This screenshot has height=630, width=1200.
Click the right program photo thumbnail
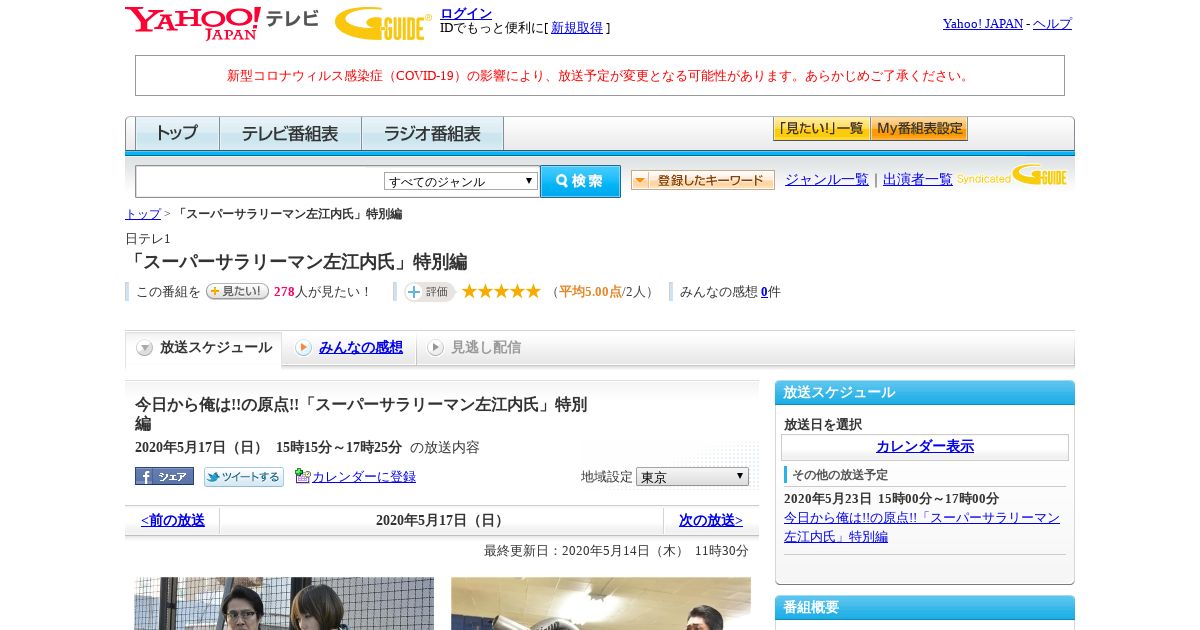click(601, 603)
